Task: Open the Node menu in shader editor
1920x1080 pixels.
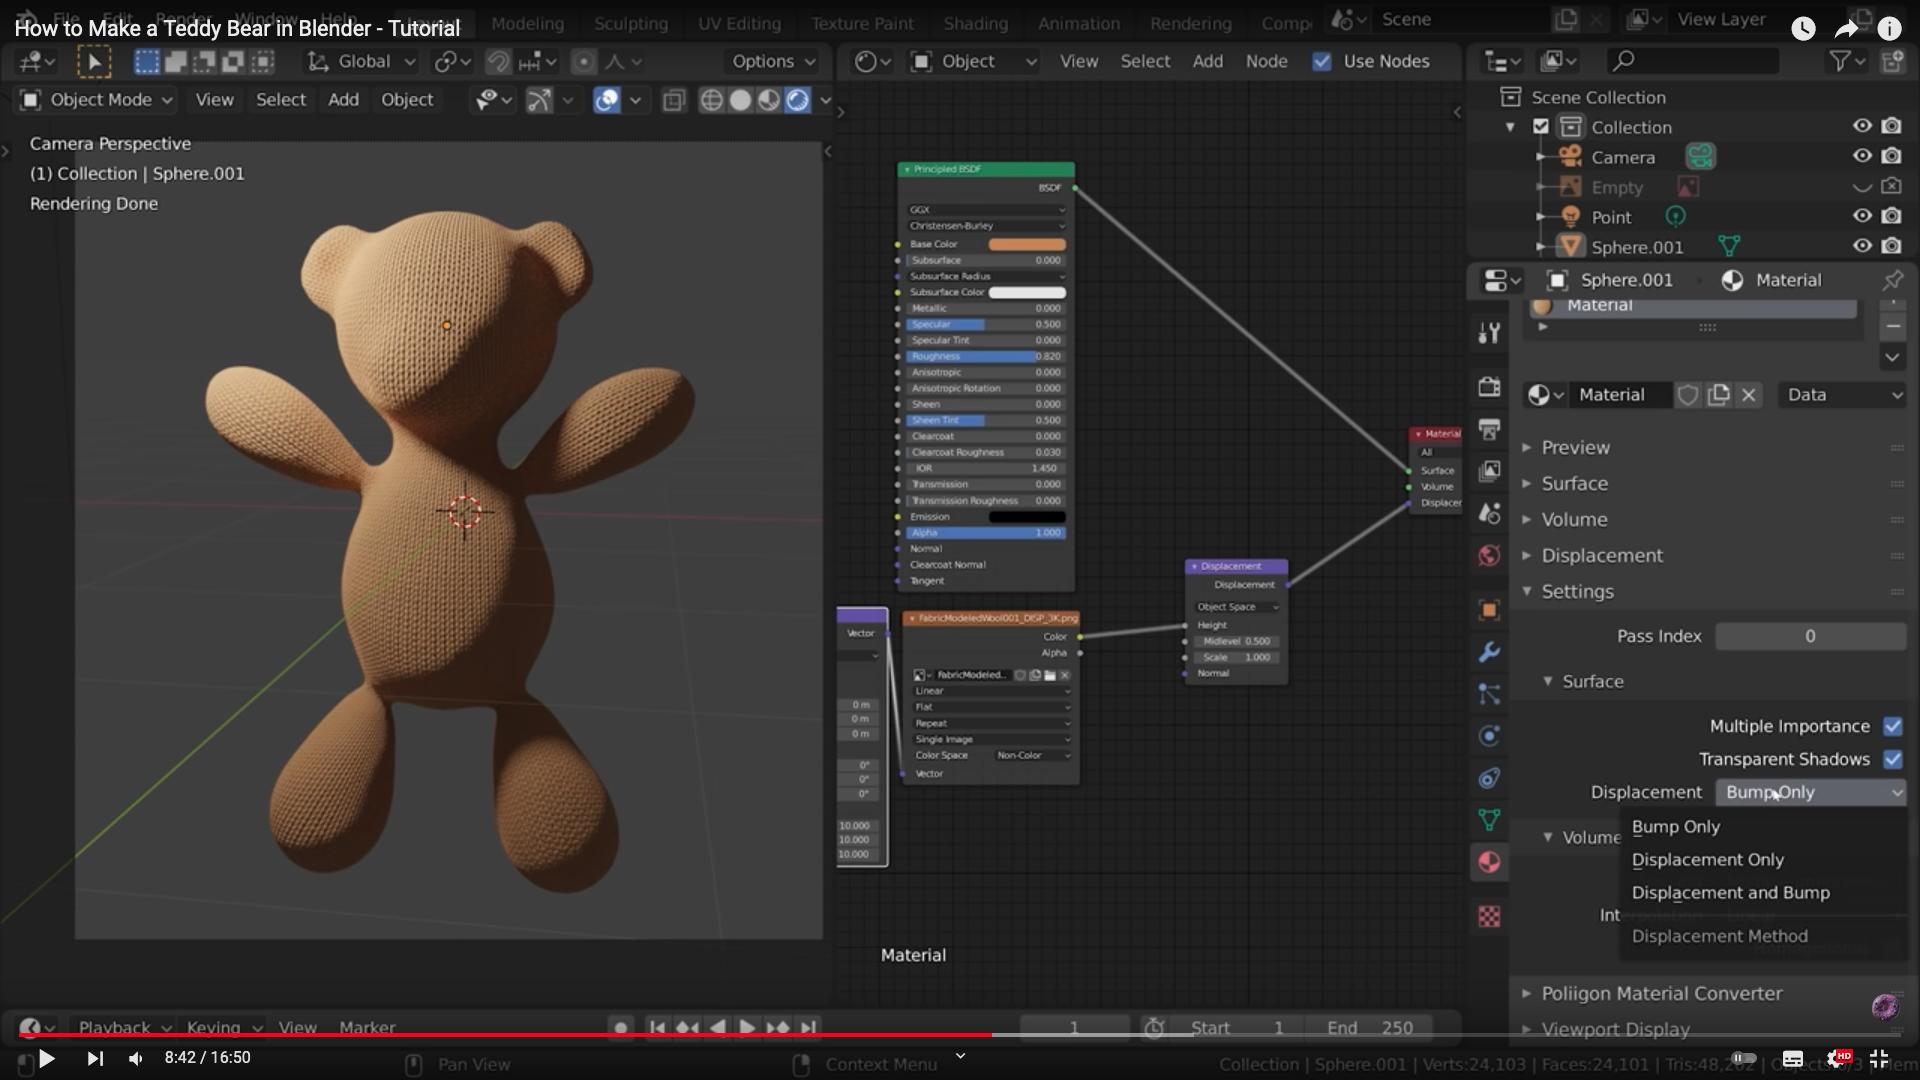Action: 1266,61
